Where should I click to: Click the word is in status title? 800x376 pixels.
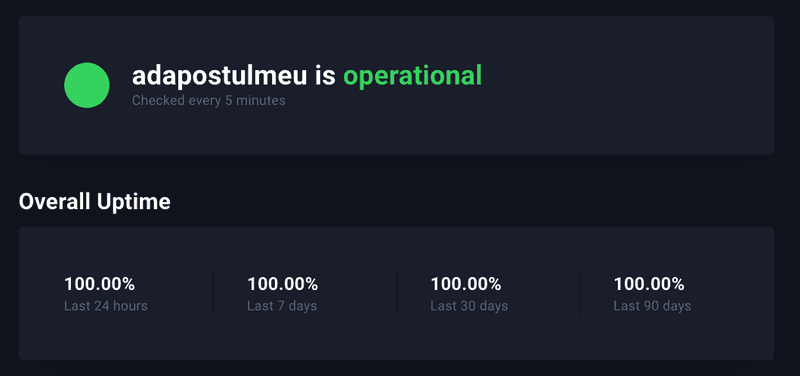click(x=325, y=77)
